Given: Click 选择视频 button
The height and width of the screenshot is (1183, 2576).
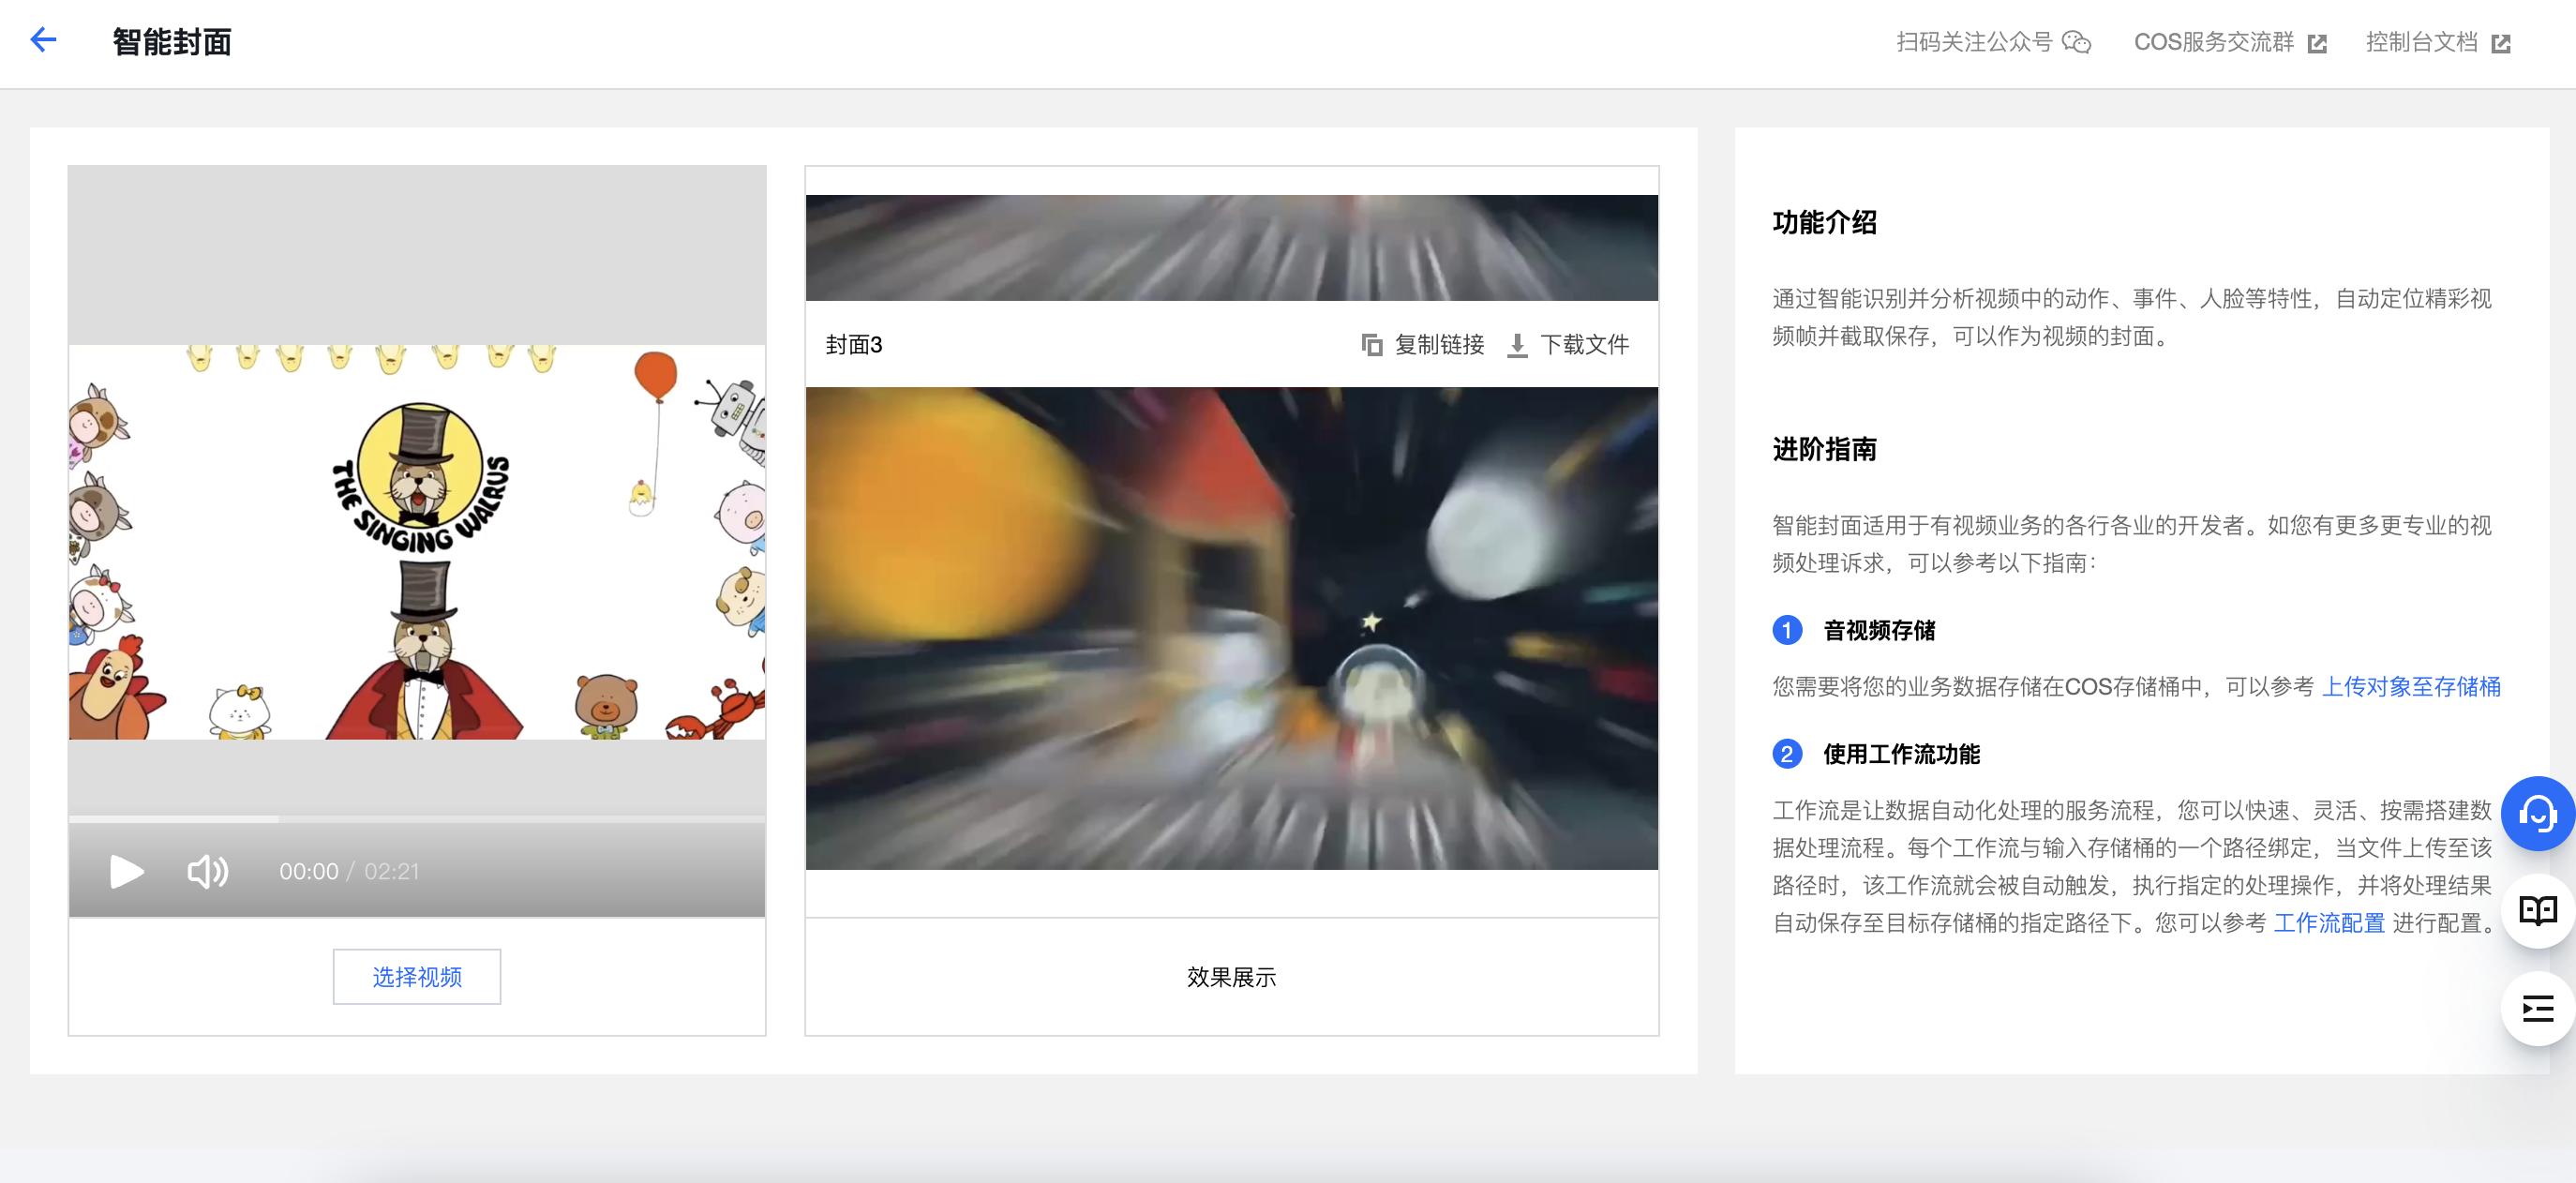Looking at the screenshot, I should point(416,976).
